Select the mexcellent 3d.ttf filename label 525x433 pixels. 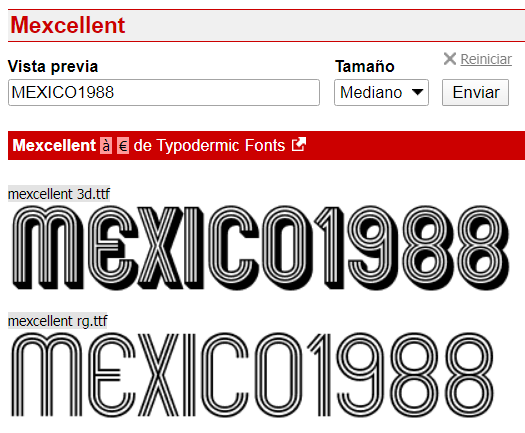[59, 194]
